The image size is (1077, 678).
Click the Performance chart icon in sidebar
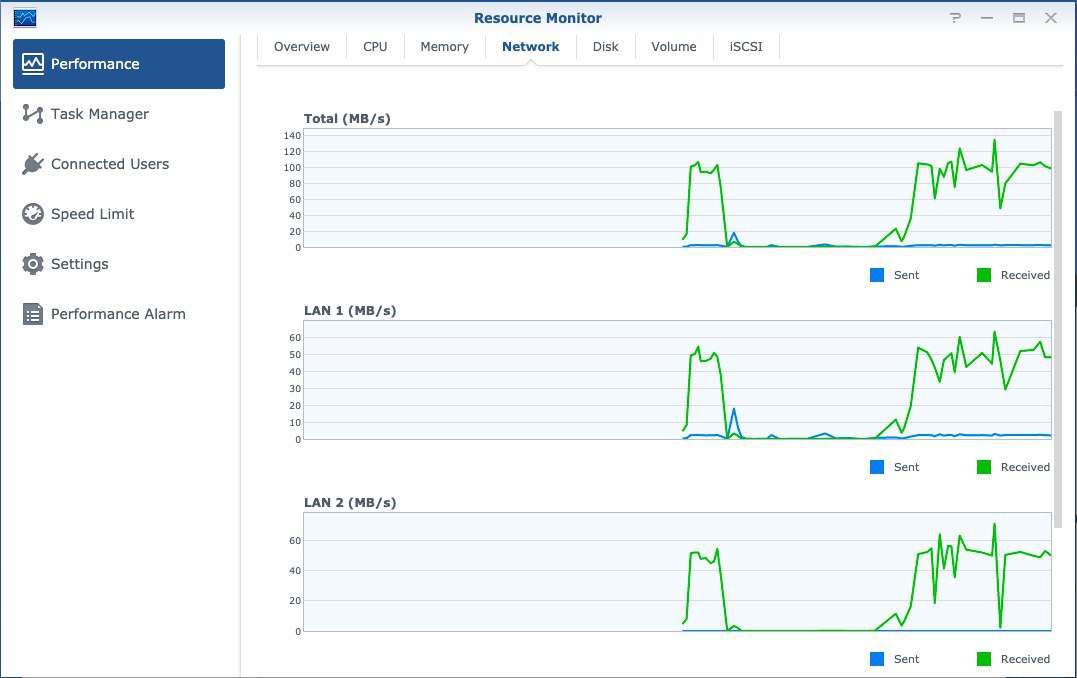coord(32,64)
